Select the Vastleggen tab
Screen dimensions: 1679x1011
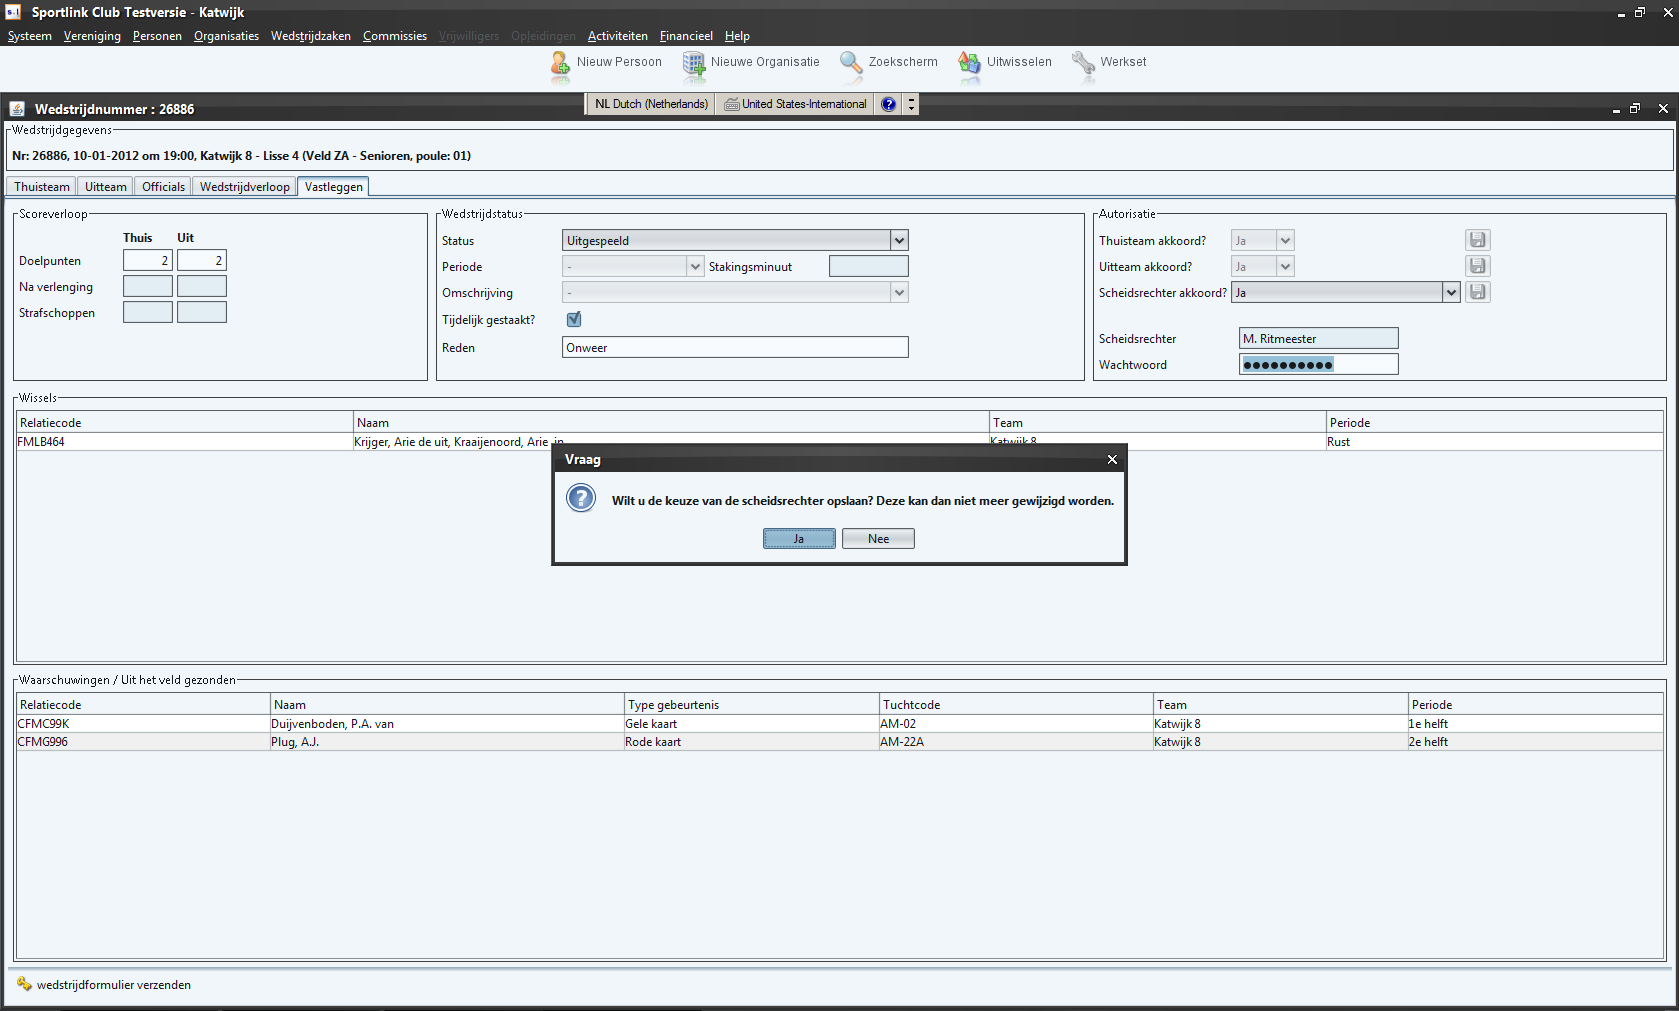pyautogui.click(x=334, y=187)
